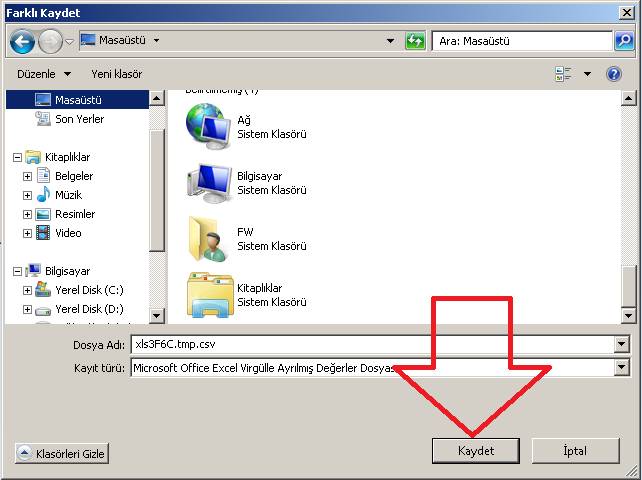Click the Resimler picture icon
This screenshot has height=480, width=642.
pos(43,214)
